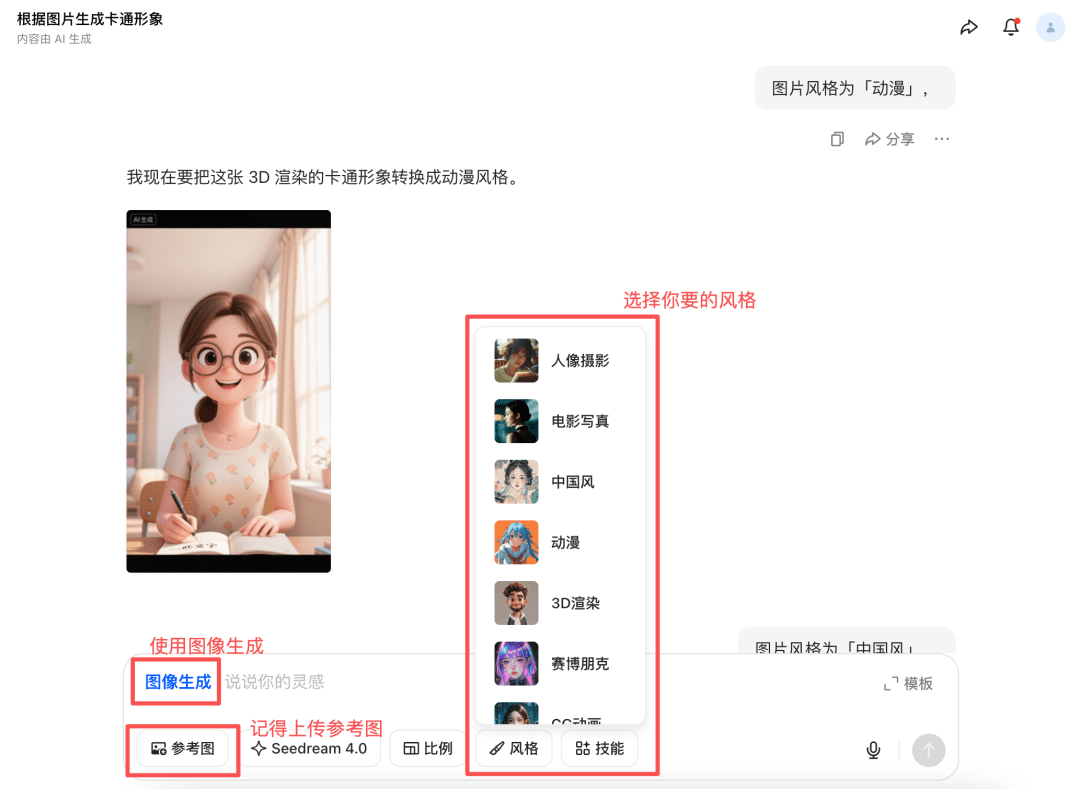Click the share arrow icon in header
This screenshot has height=789, width=1080.
click(968, 28)
